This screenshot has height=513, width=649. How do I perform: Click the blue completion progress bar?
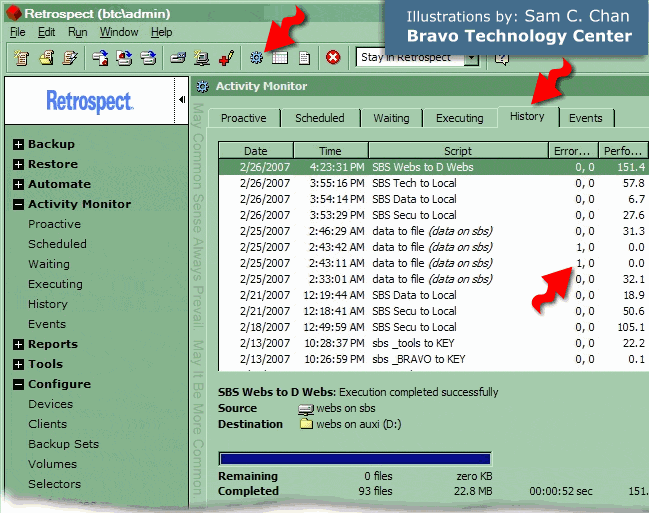coord(354,459)
